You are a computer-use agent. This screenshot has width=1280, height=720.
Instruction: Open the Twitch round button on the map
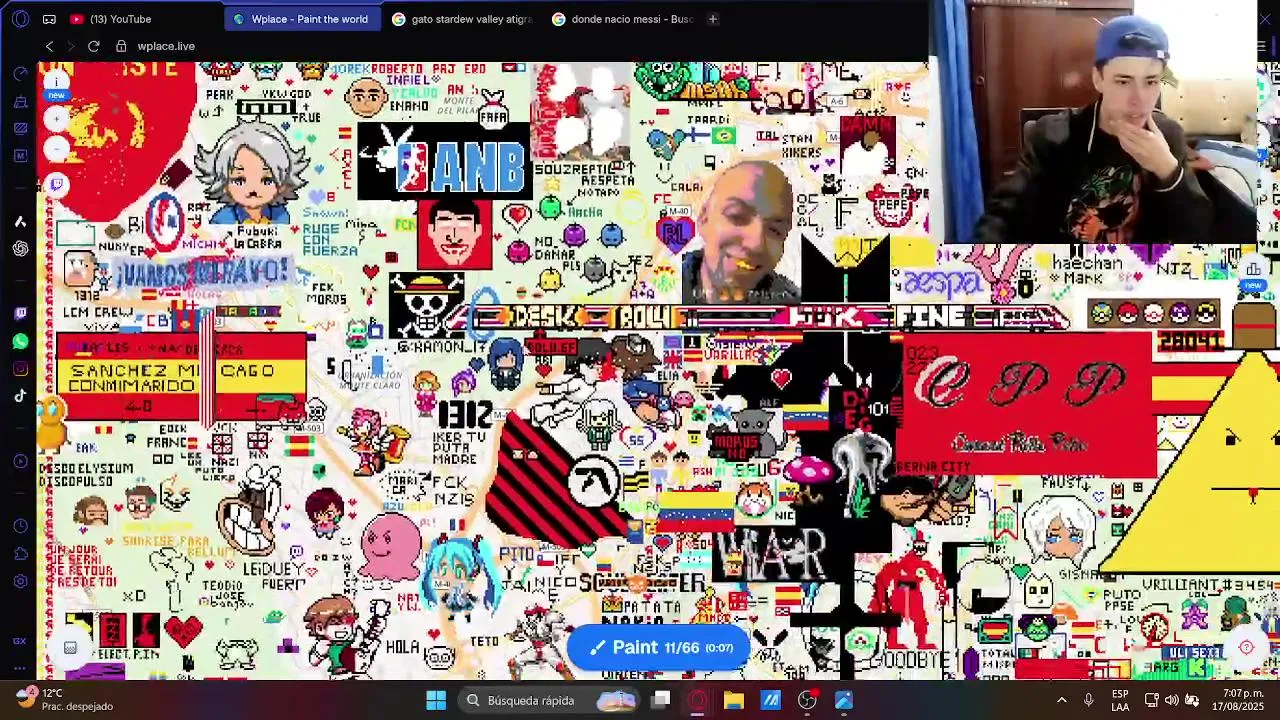(x=56, y=184)
